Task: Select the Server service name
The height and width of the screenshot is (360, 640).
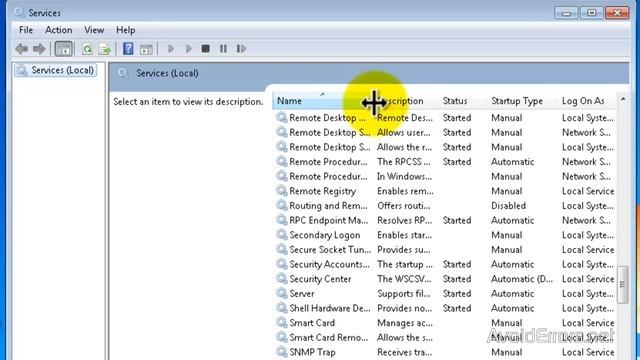Action: [302, 293]
